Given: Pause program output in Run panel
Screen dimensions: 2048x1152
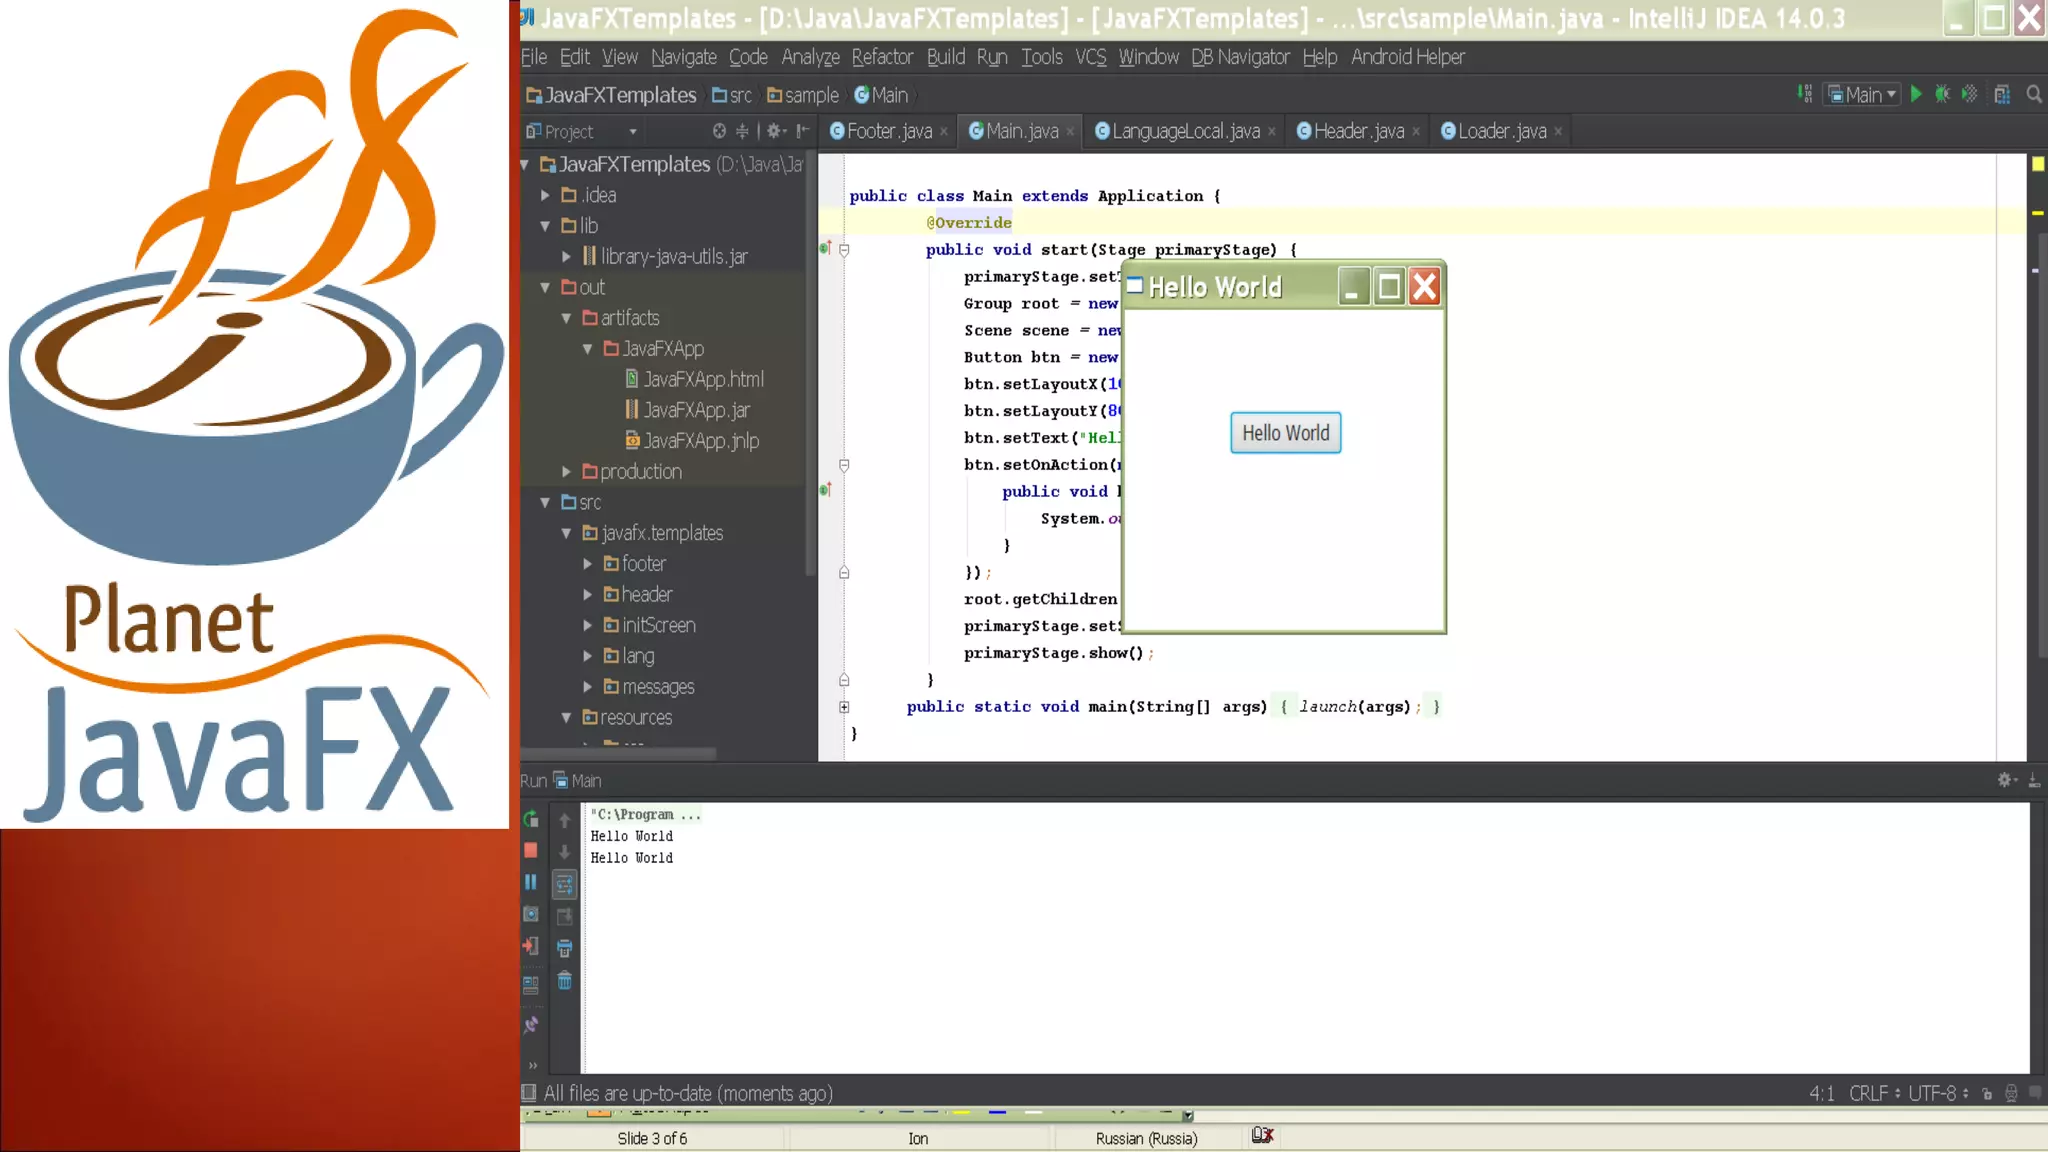Looking at the screenshot, I should pos(531,882).
